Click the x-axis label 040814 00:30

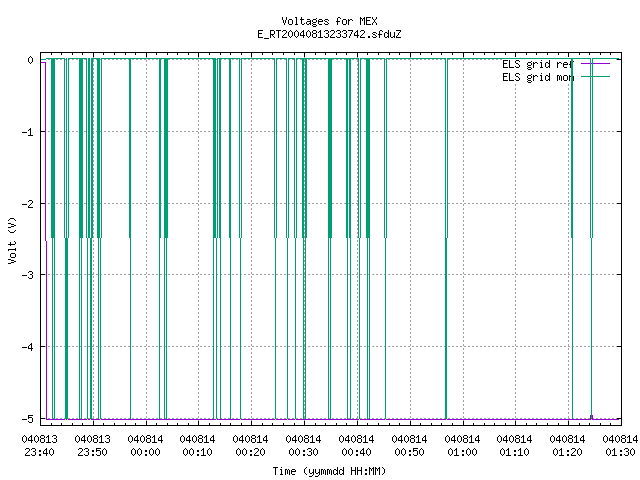tap(303, 446)
